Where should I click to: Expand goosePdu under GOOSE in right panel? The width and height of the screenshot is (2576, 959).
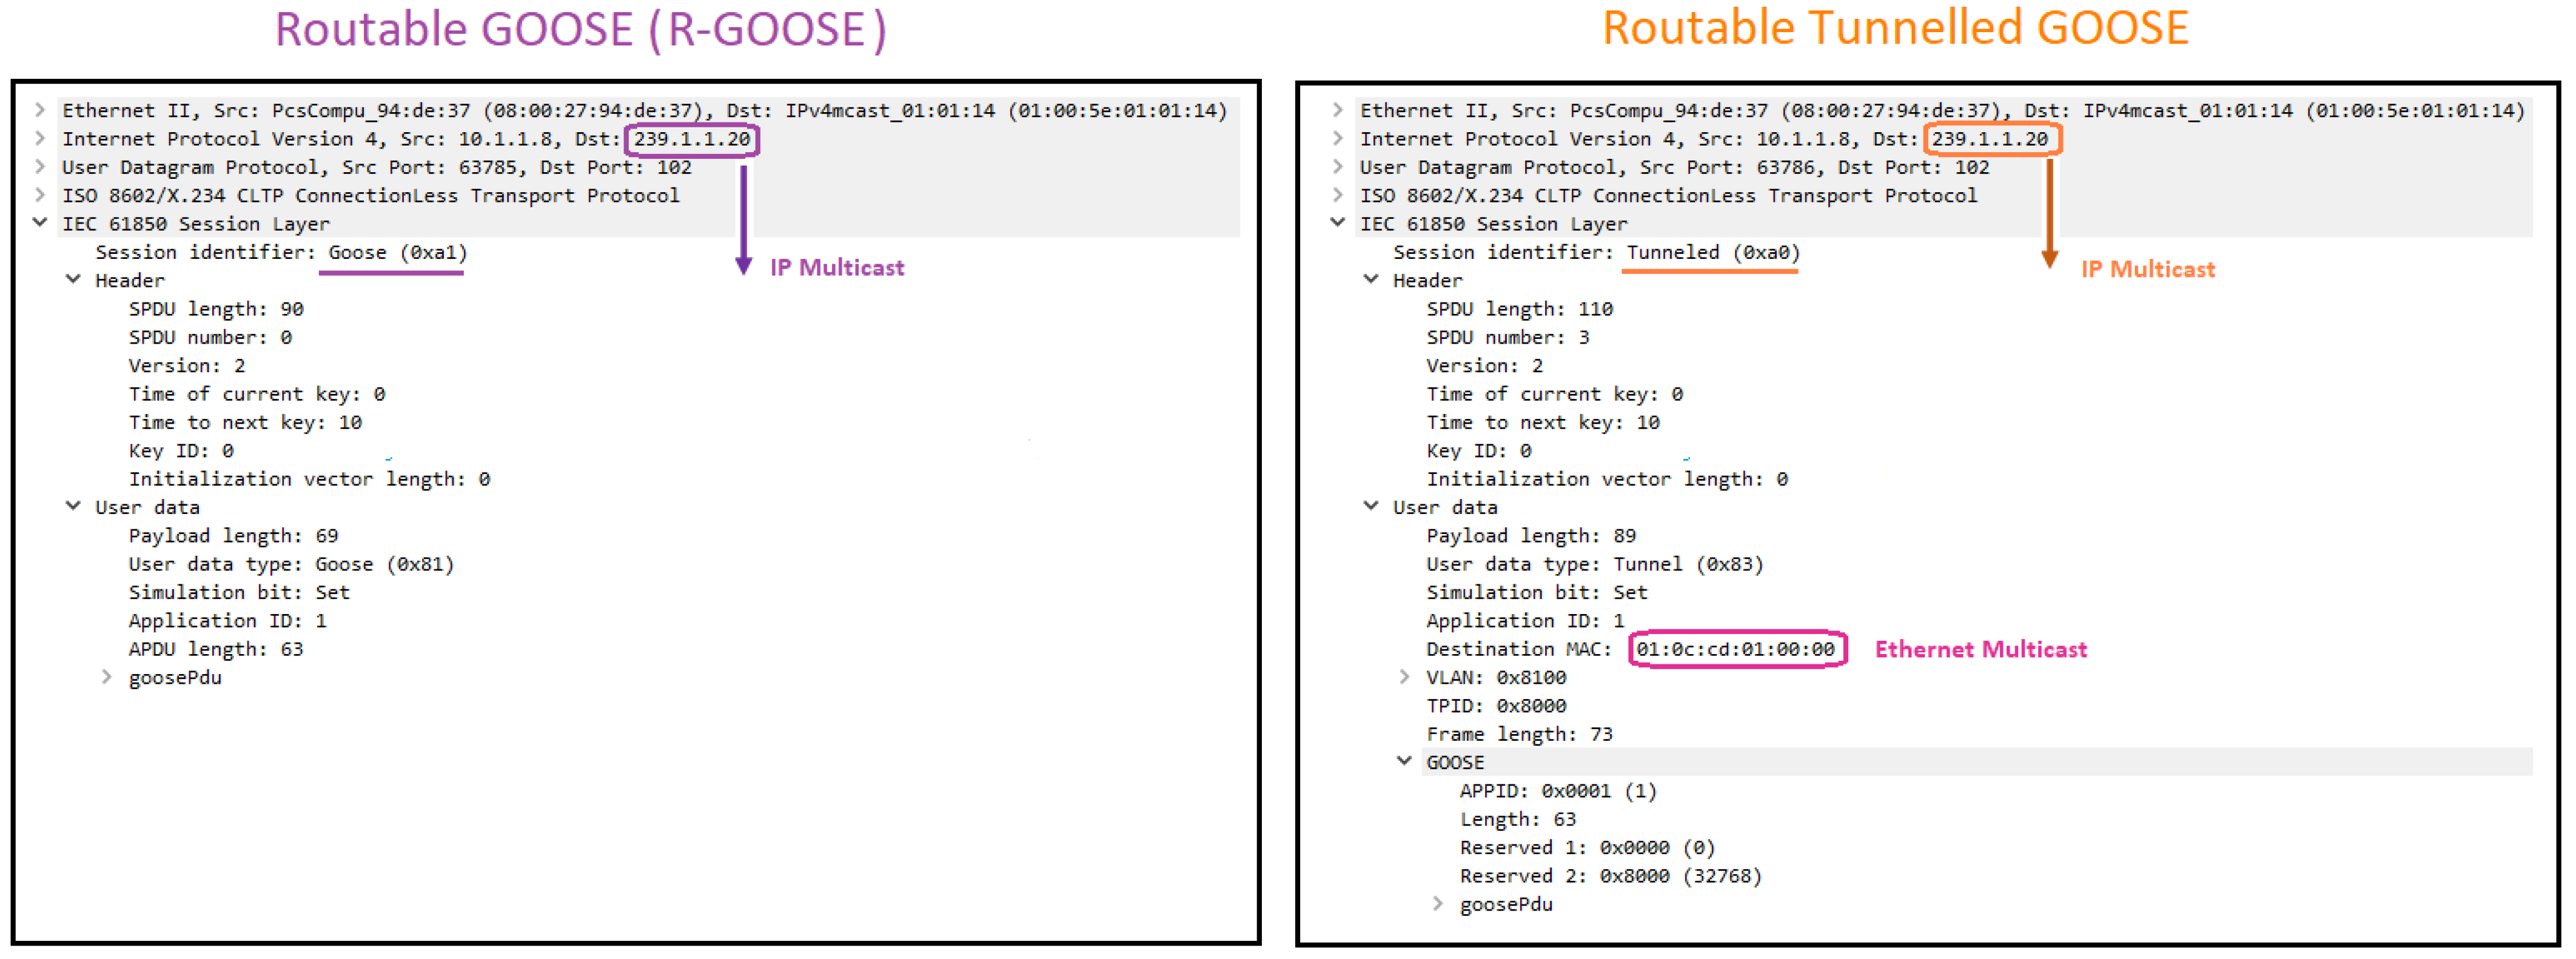(1438, 904)
